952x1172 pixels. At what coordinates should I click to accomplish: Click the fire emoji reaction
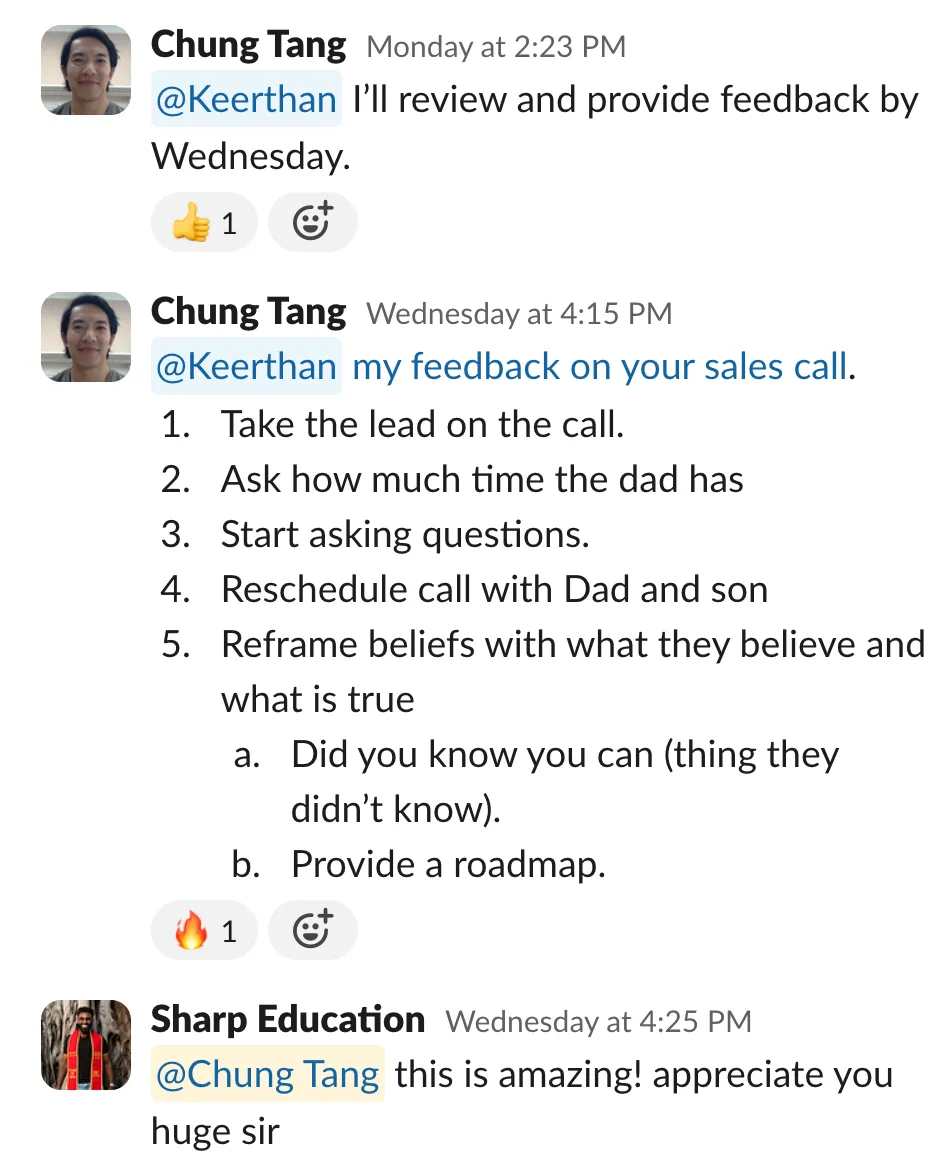coord(204,931)
